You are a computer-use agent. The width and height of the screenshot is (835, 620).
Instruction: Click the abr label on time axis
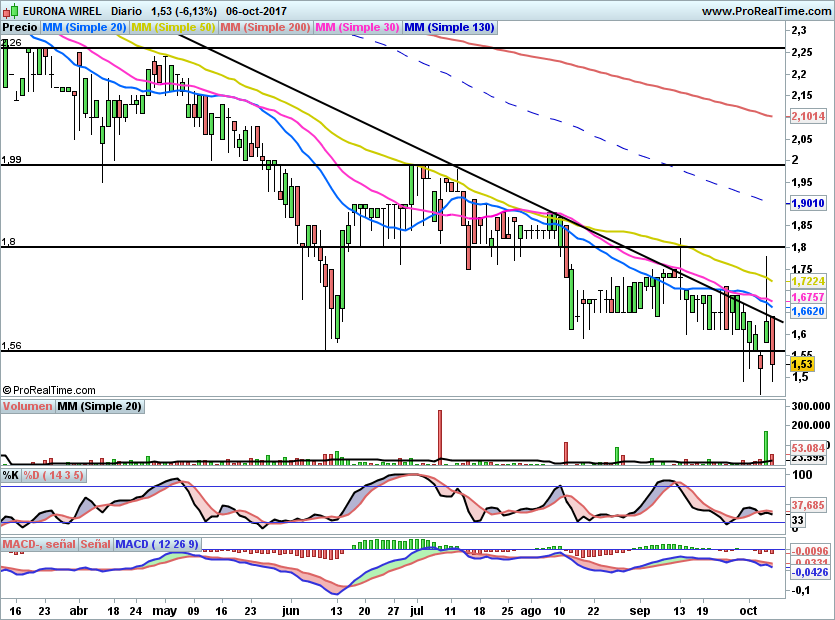pos(79,611)
